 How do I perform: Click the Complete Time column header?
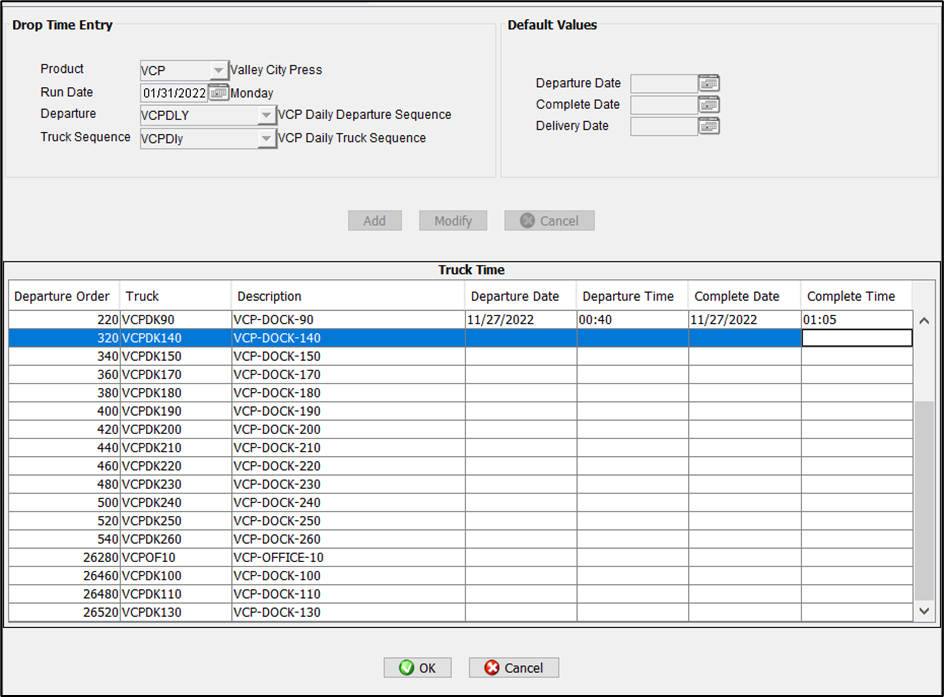tap(850, 296)
